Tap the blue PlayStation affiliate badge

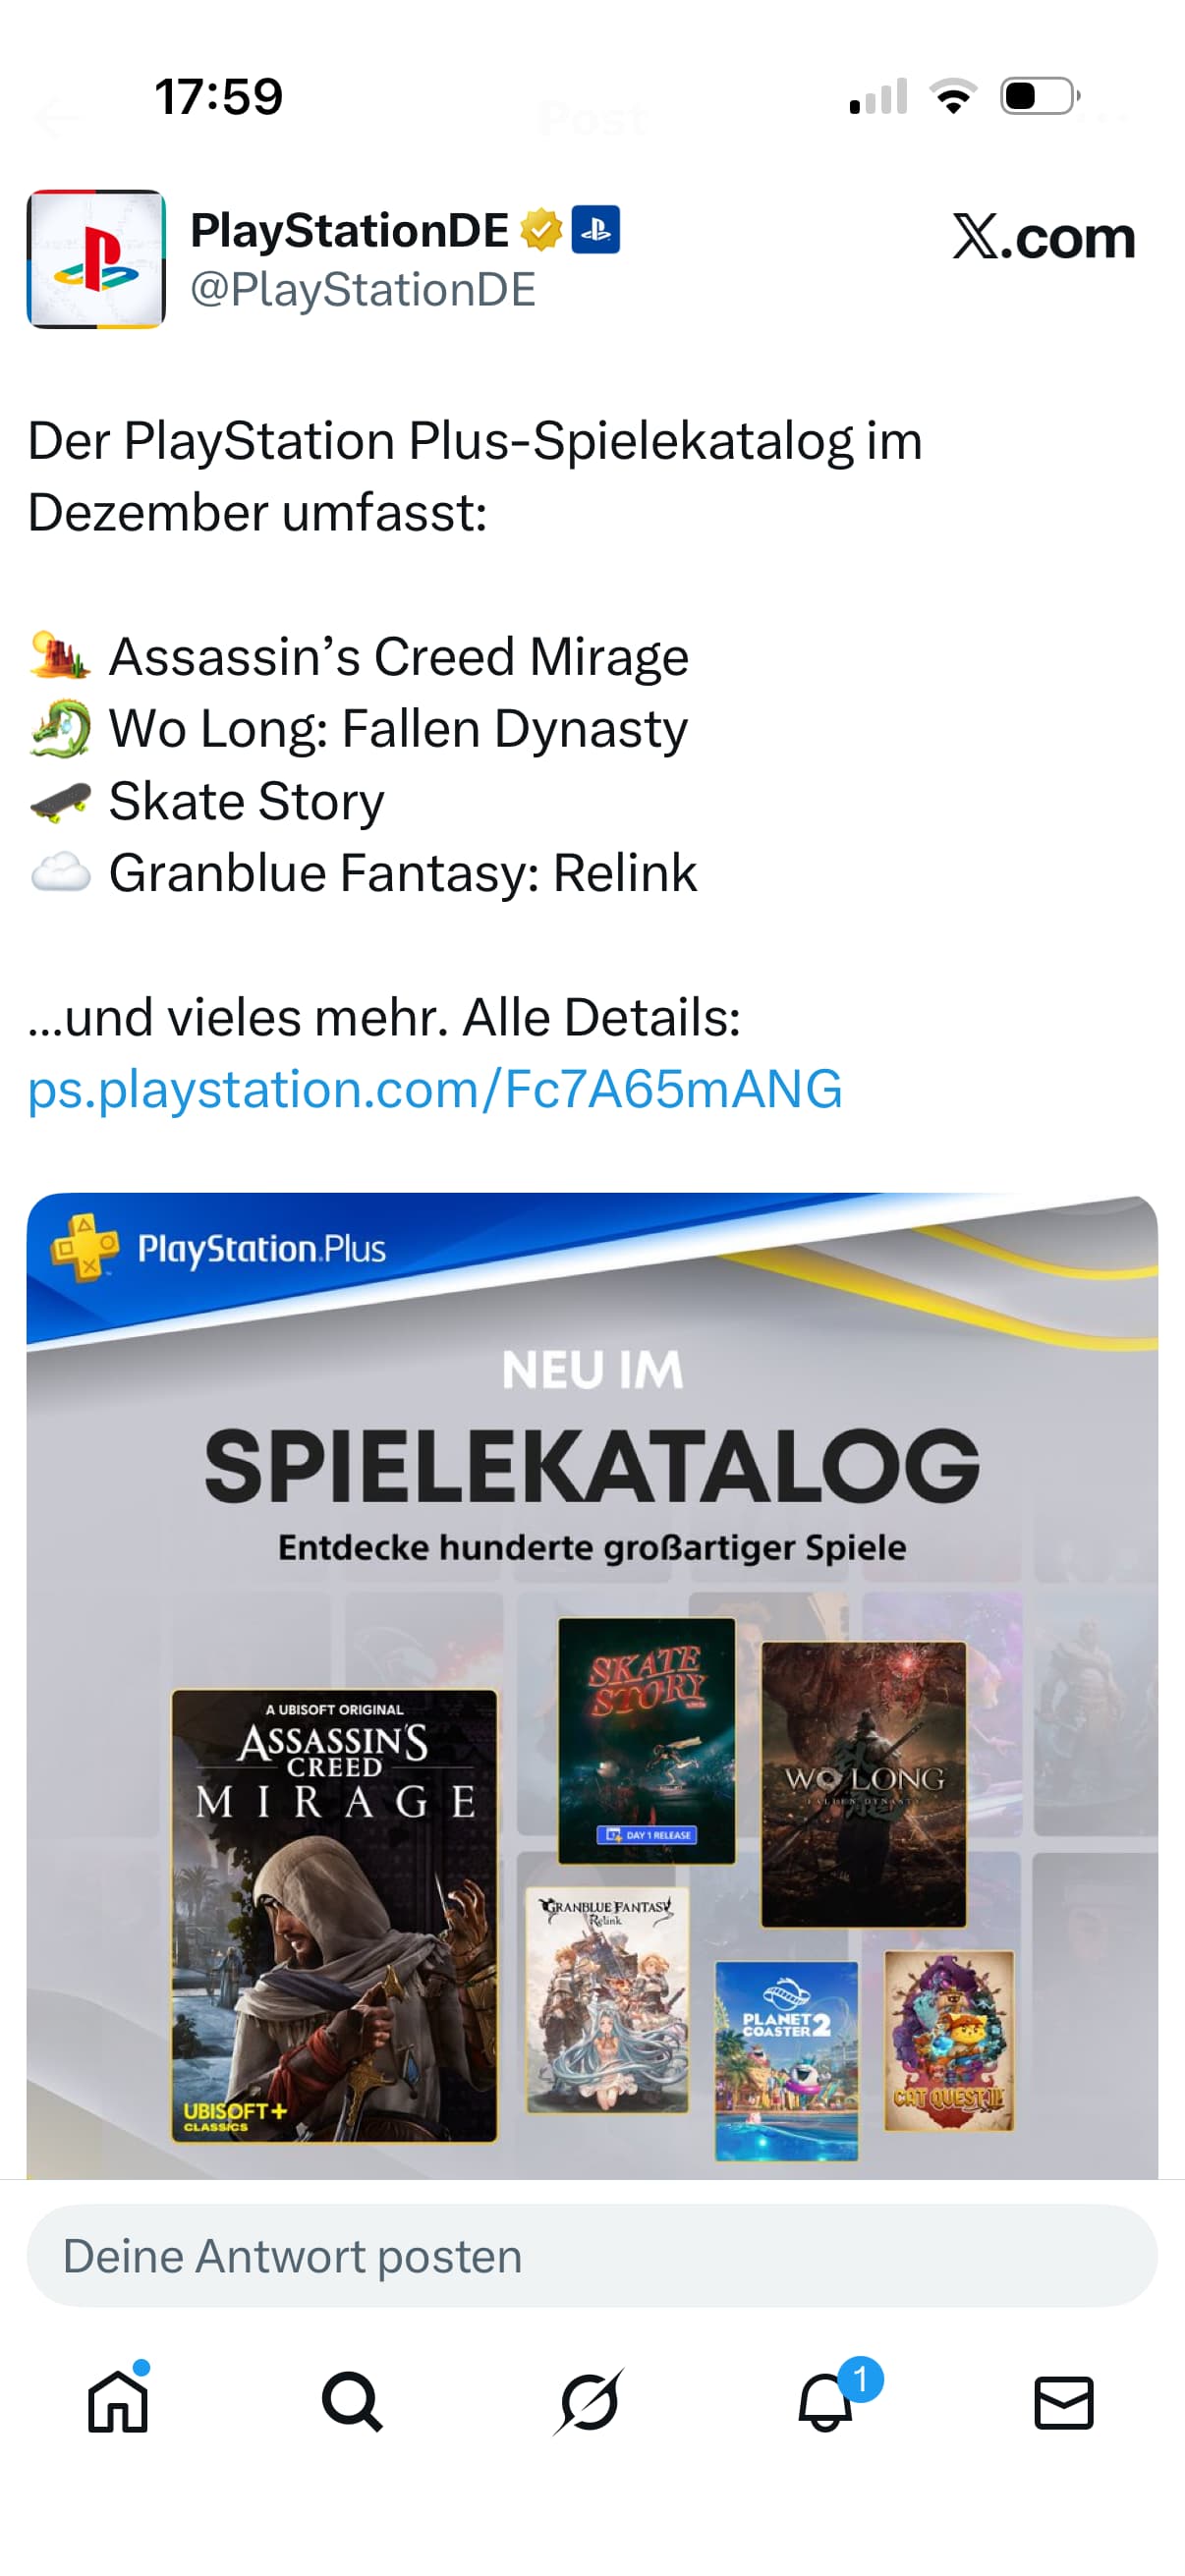point(596,230)
